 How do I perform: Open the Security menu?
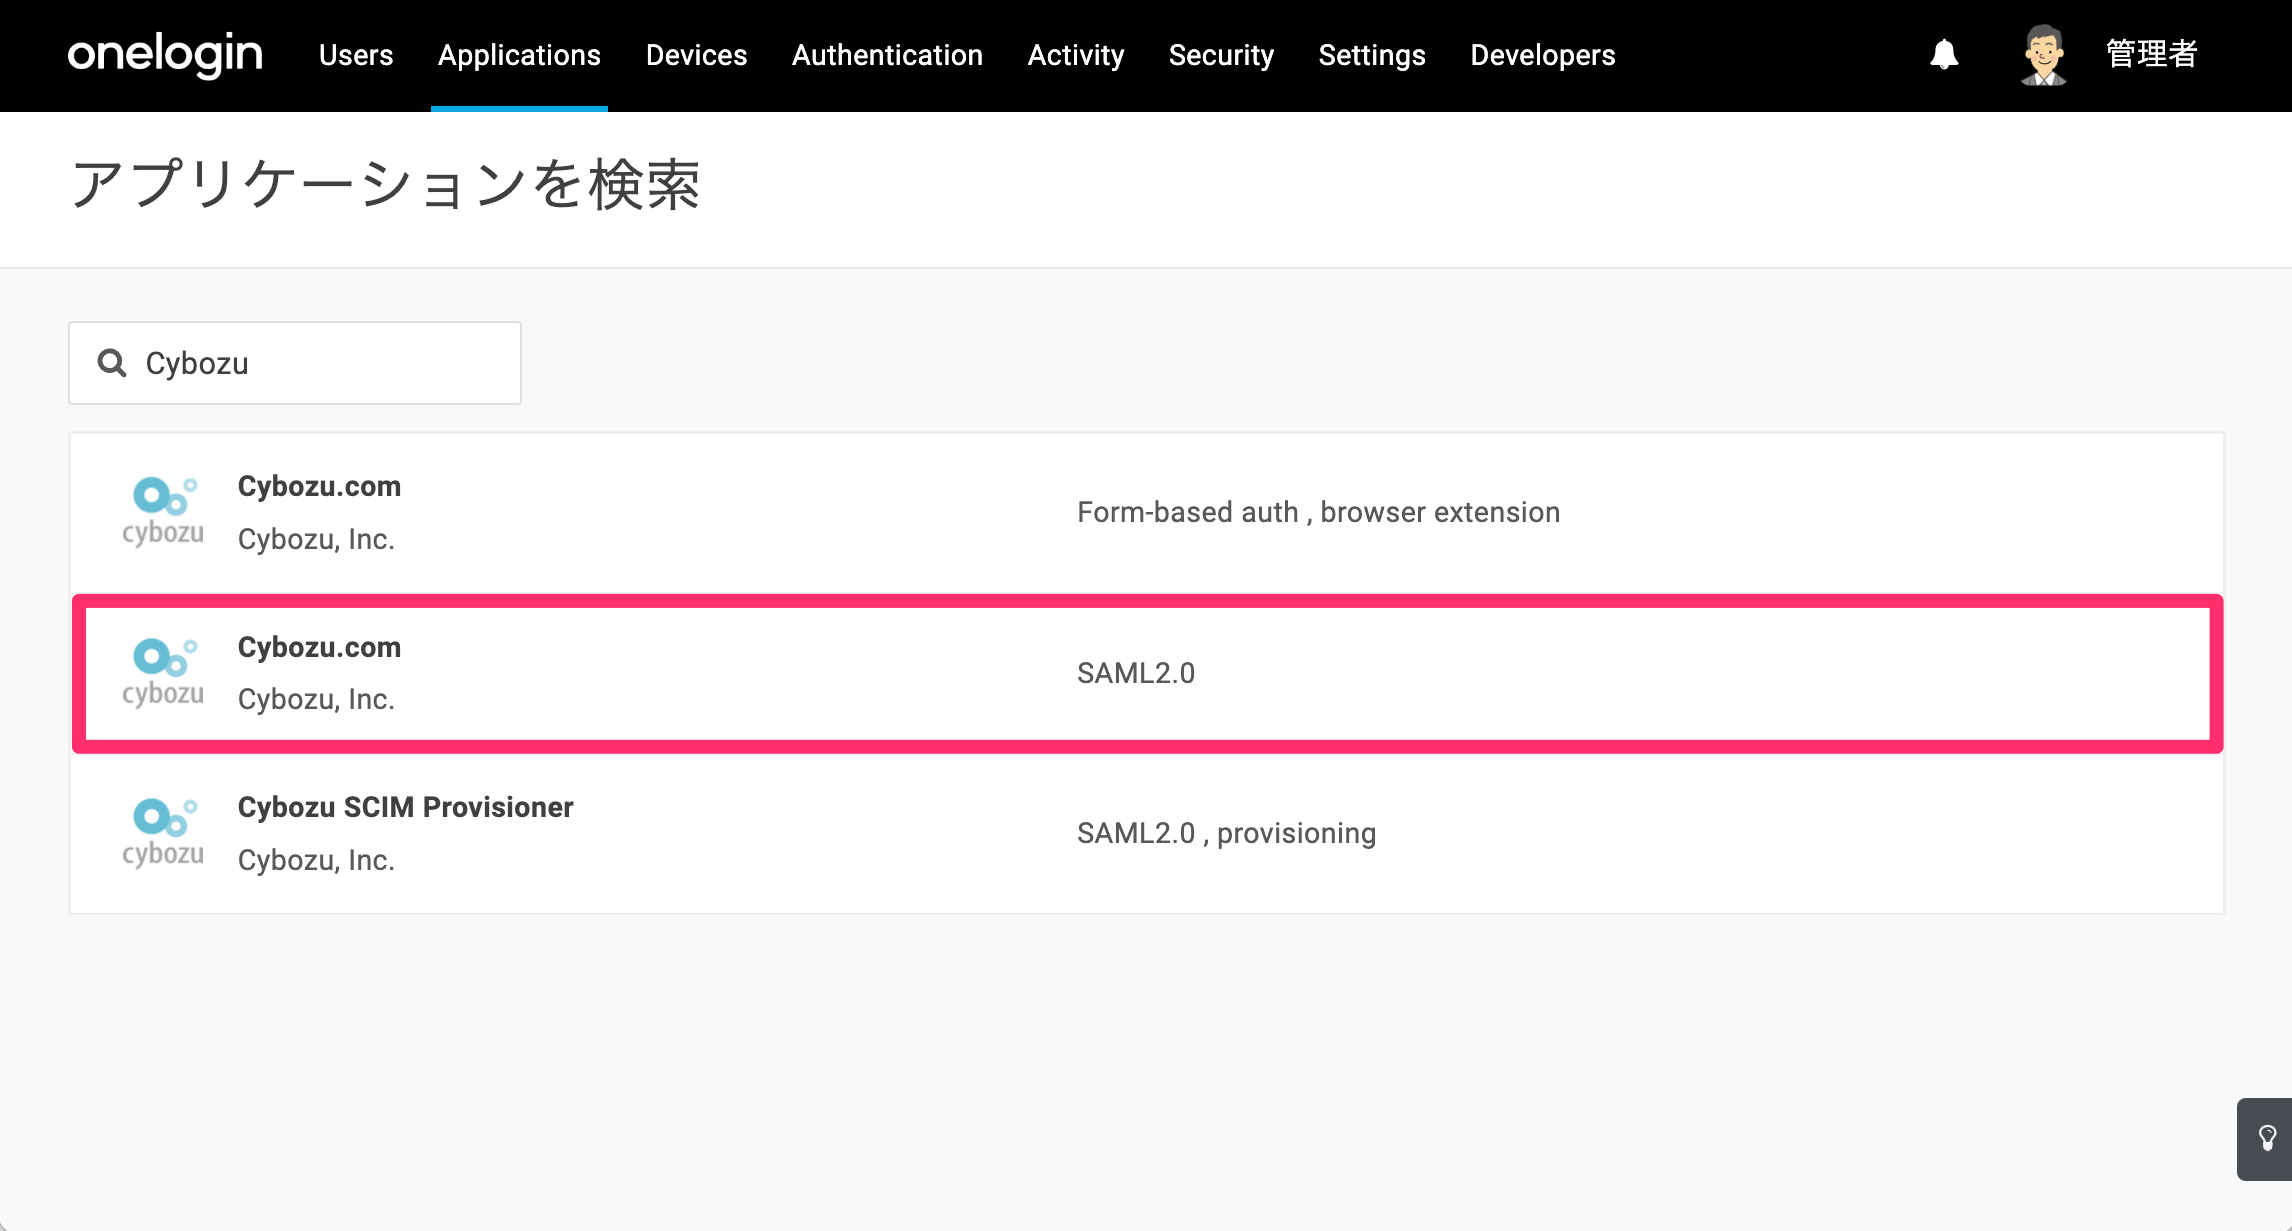tap(1221, 55)
